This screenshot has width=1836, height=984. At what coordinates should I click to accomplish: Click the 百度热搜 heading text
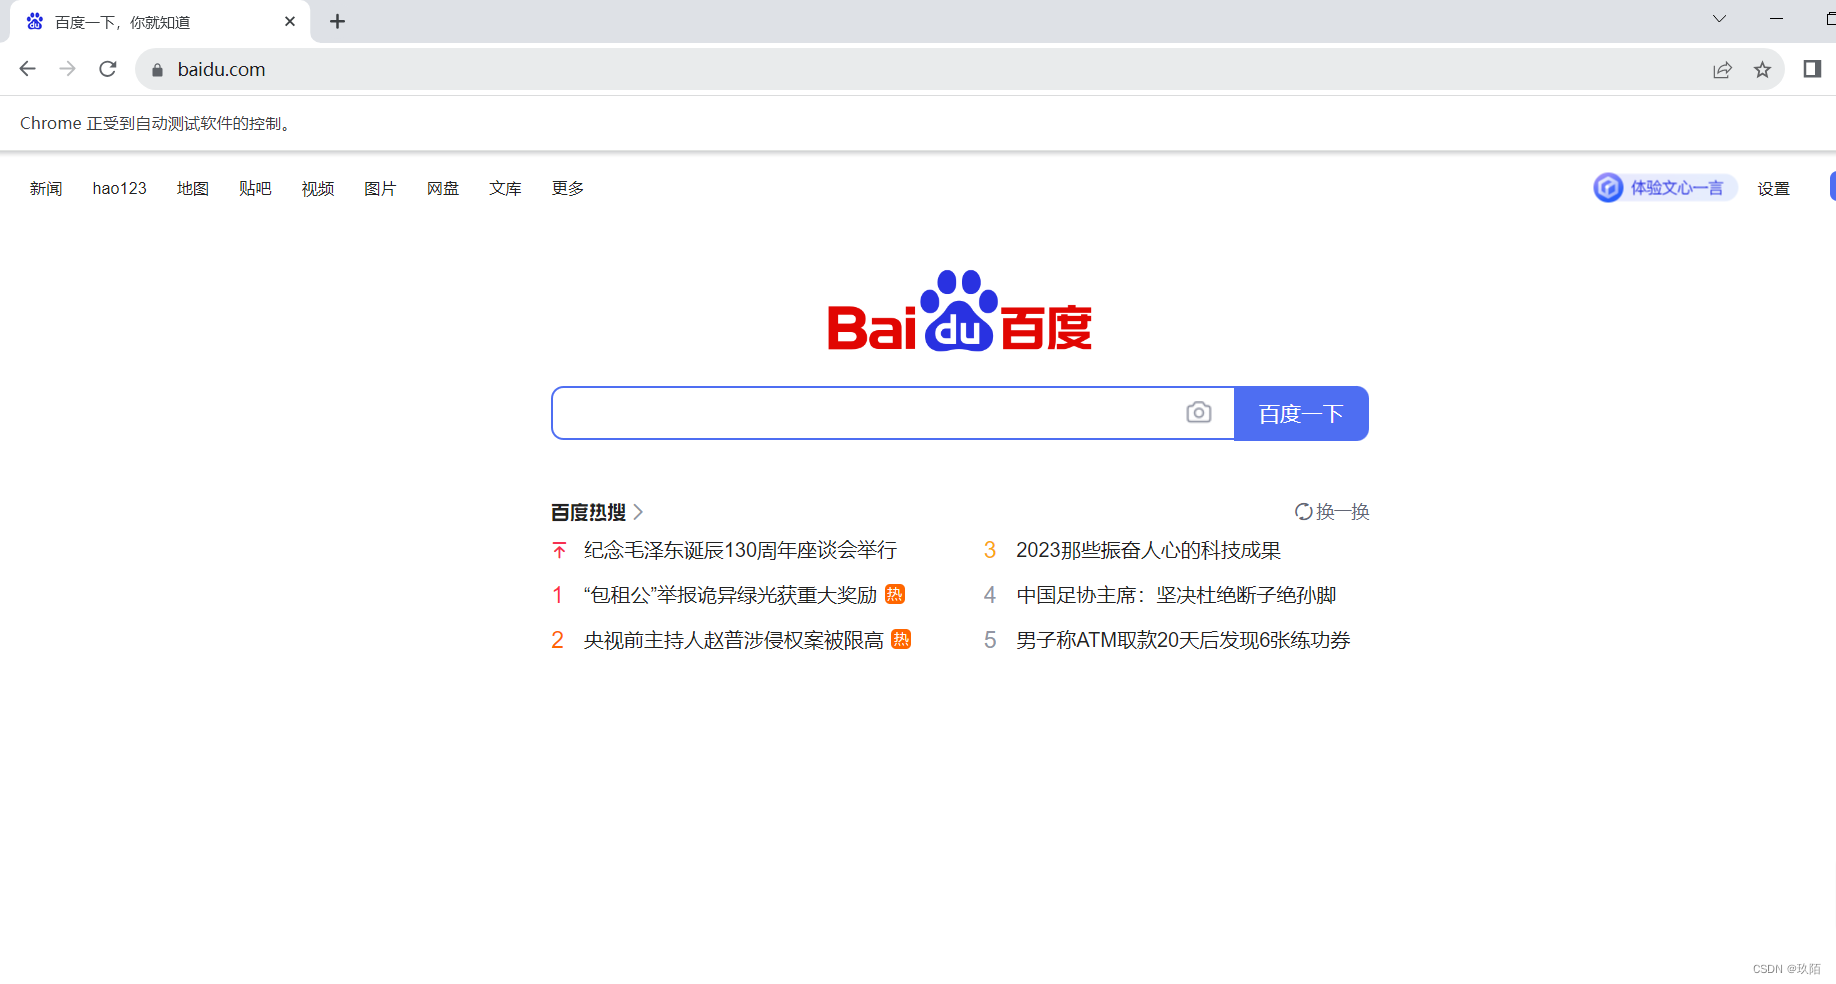point(588,512)
